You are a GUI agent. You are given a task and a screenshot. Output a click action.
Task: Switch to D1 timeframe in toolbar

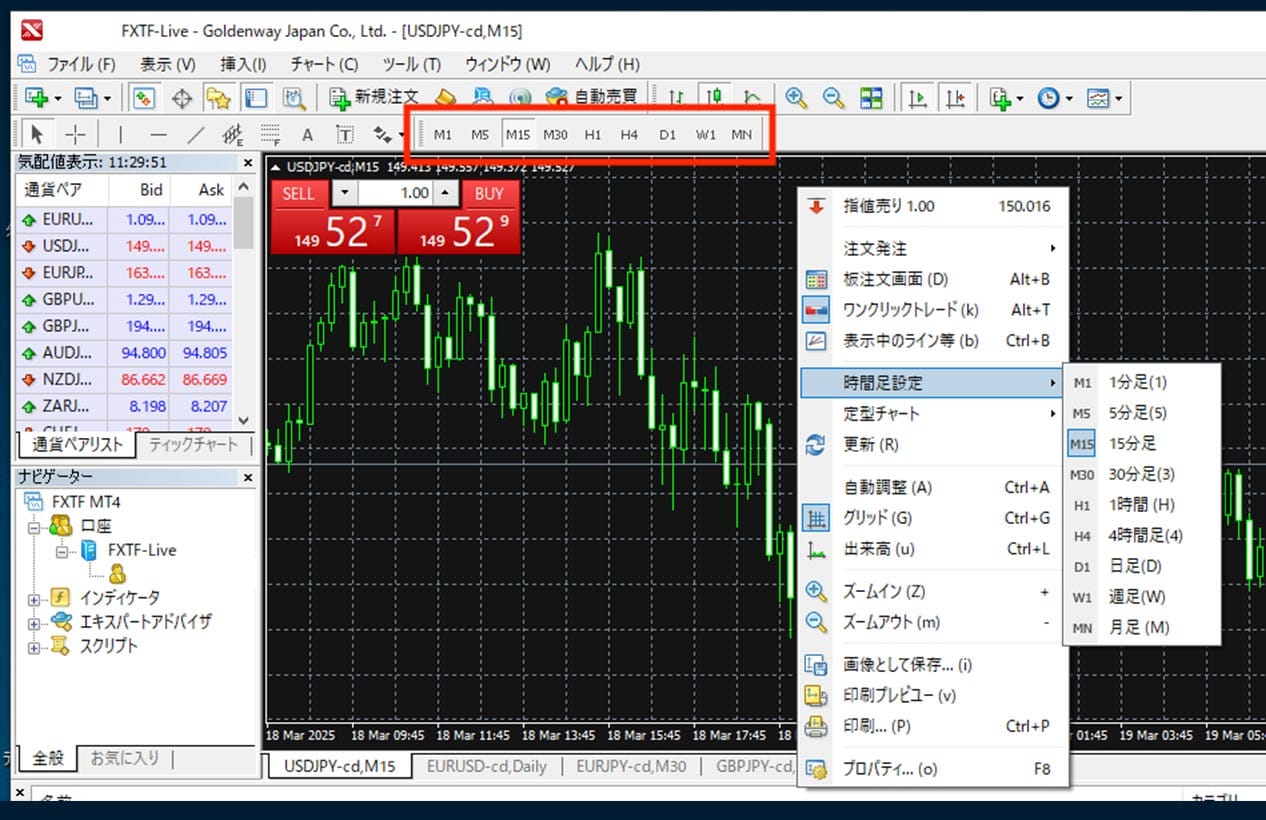[x=667, y=134]
